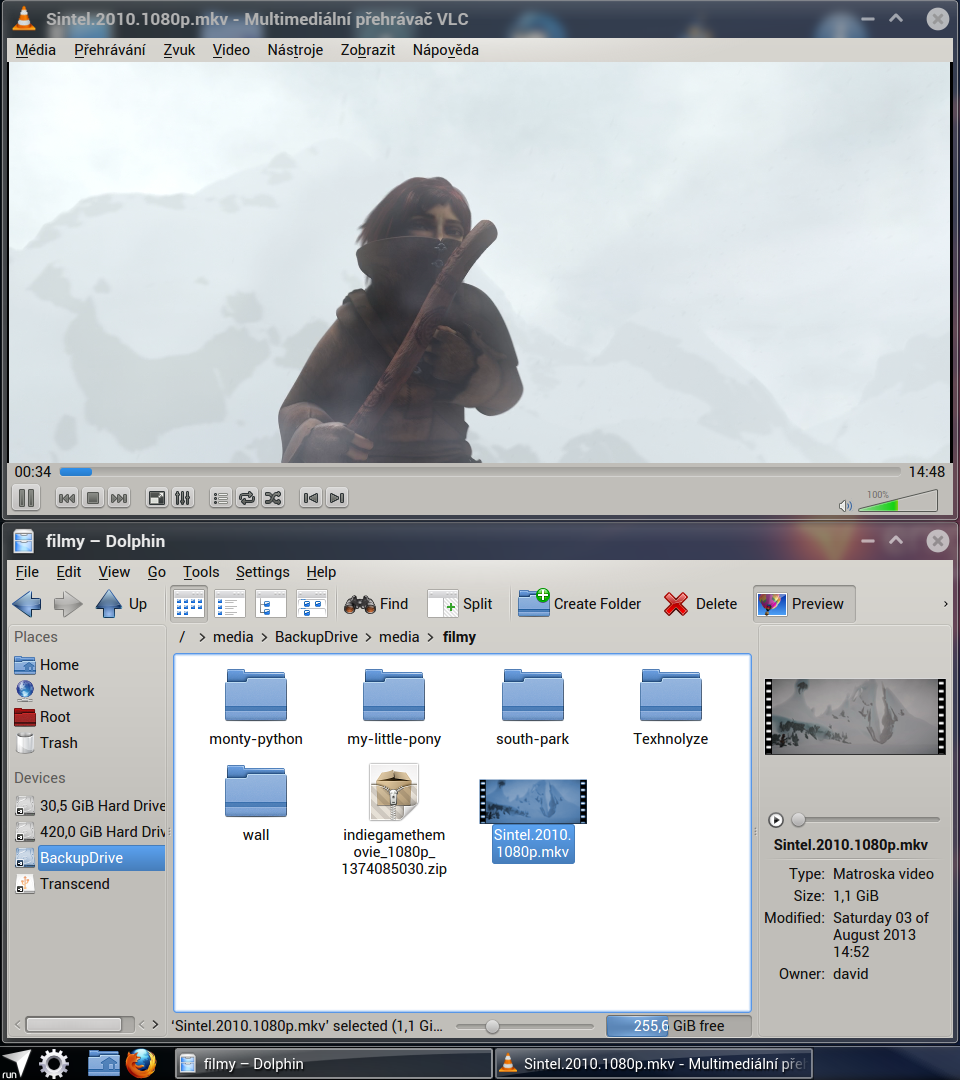Screen dimensions: 960x1080
Task: Open the run launcher in the taskbar
Action: (x=16, y=1064)
